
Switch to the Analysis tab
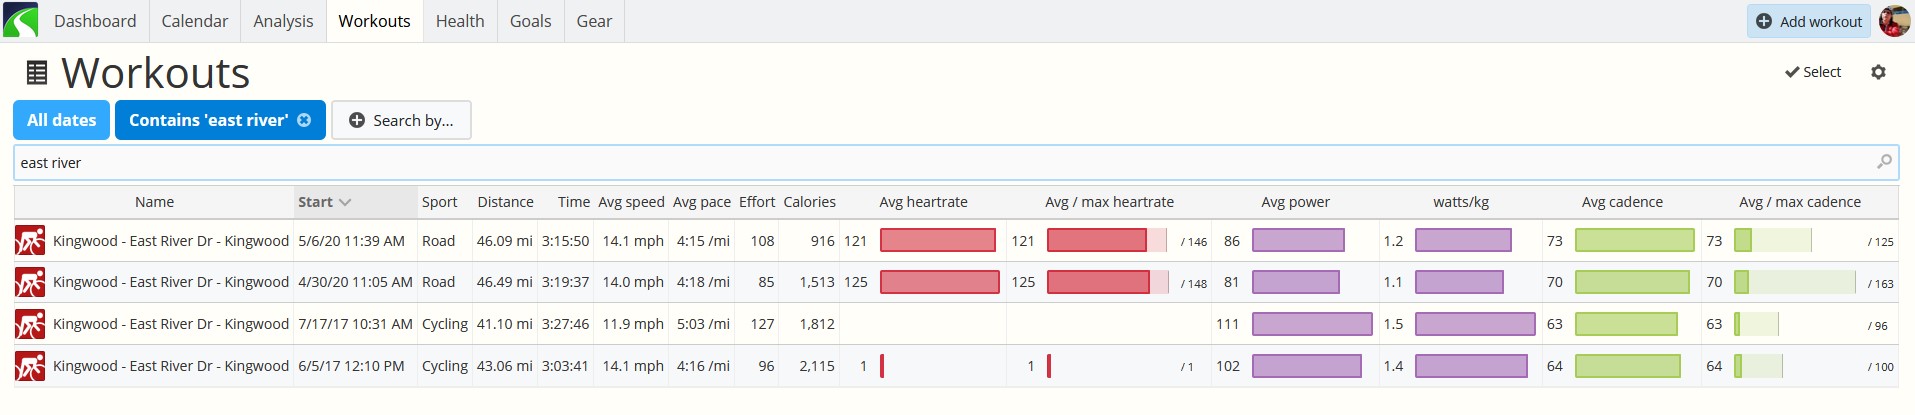tap(283, 21)
